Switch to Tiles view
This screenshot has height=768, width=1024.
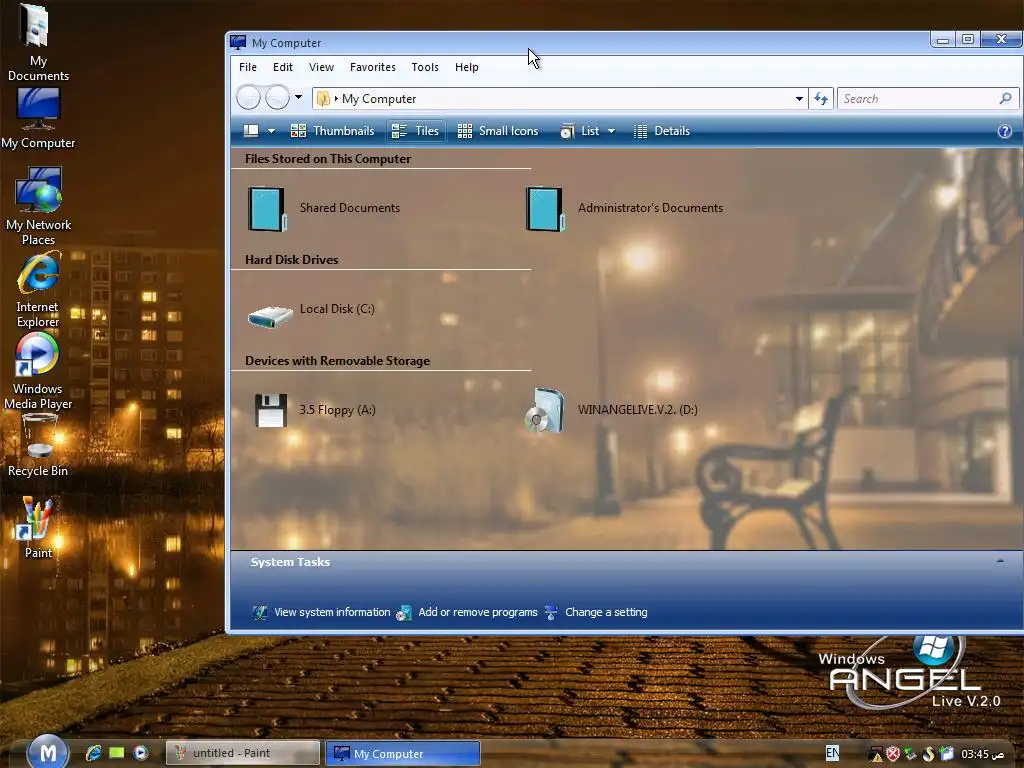(x=415, y=131)
